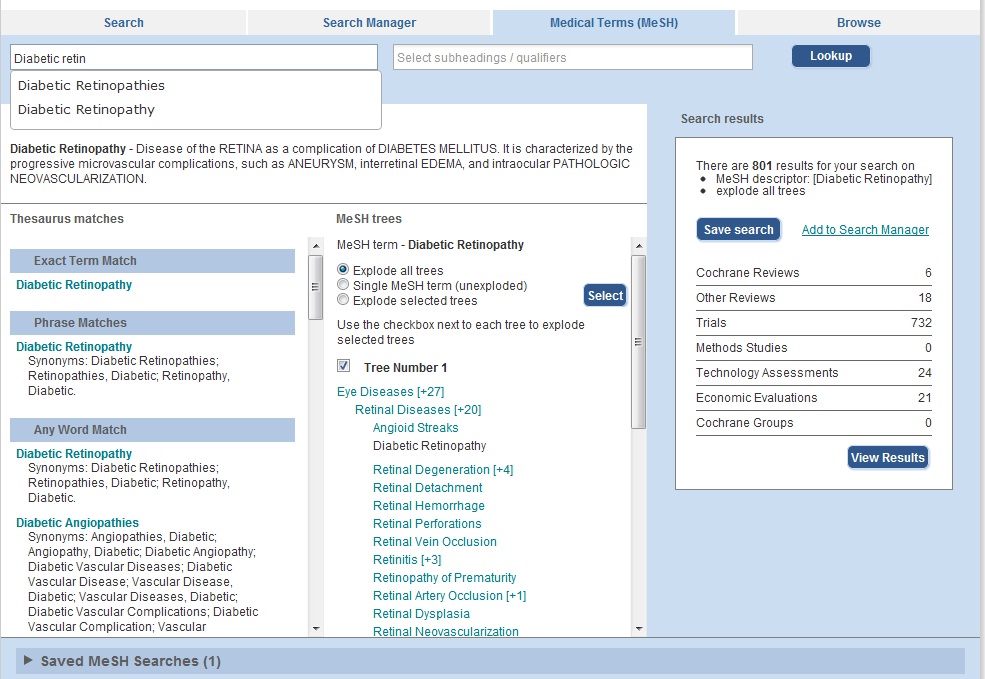The height and width of the screenshot is (679, 985).
Task: Open the Search Manager tab
Action: coord(369,22)
